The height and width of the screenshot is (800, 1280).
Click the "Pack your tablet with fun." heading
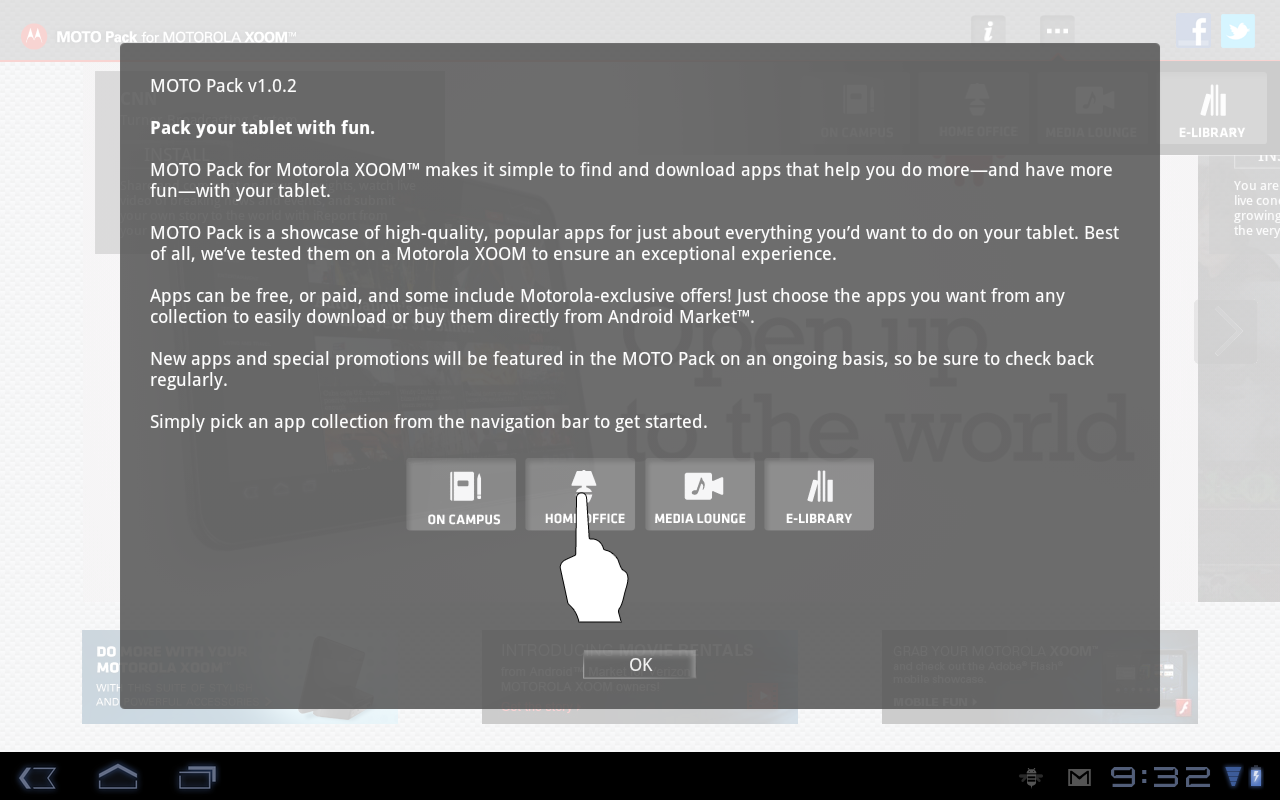click(x=262, y=128)
